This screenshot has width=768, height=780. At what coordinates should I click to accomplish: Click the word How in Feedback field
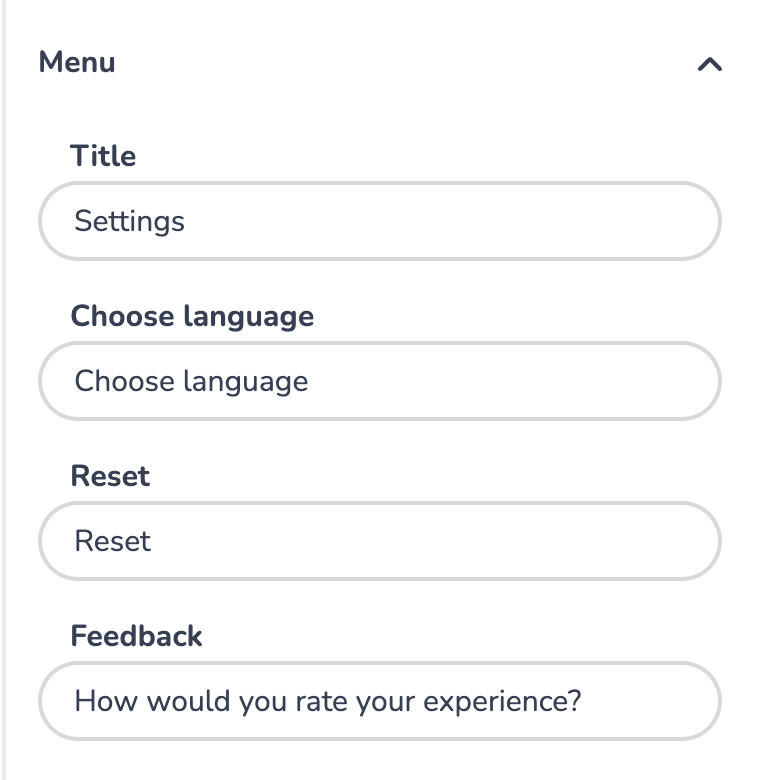coord(97,701)
